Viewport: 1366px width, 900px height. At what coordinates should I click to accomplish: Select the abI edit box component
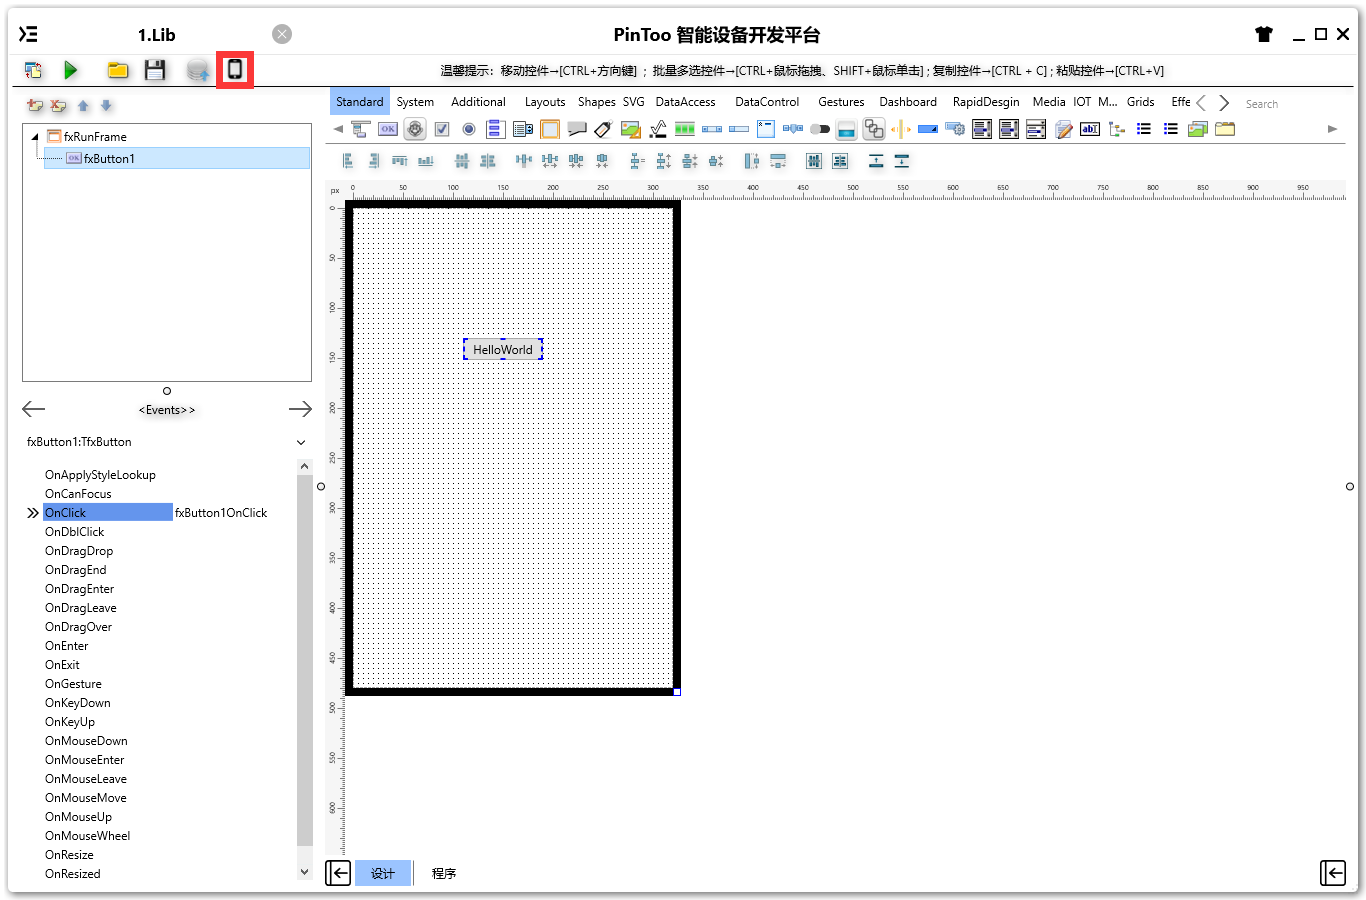tap(1090, 129)
